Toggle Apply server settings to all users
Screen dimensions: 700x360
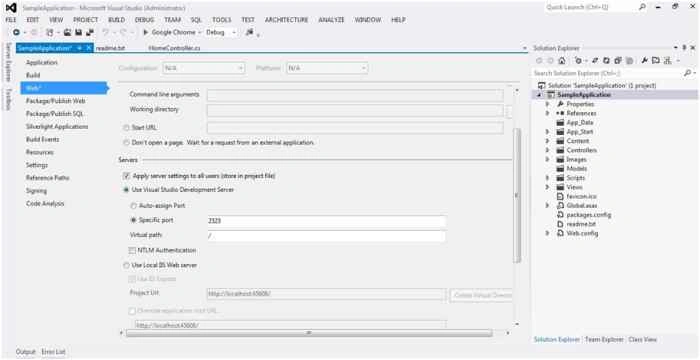pos(126,176)
